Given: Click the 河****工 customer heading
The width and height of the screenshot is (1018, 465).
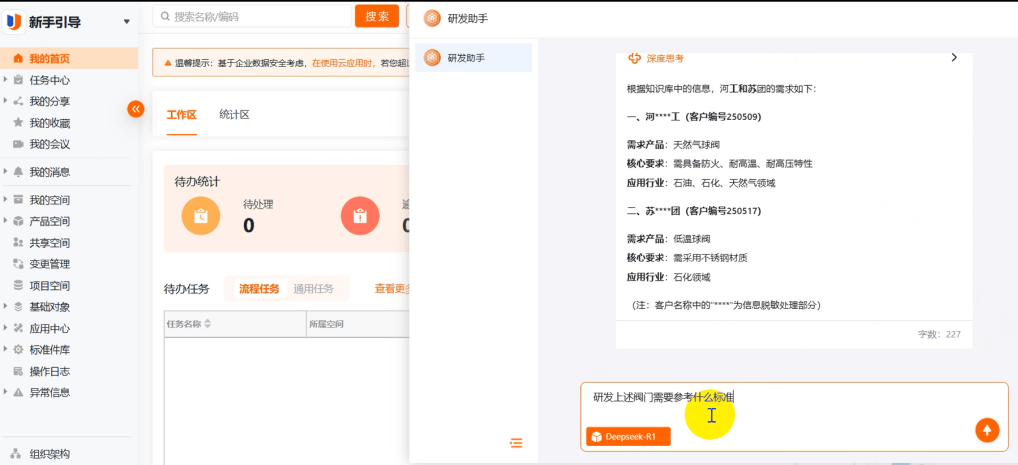Looking at the screenshot, I should [x=694, y=118].
